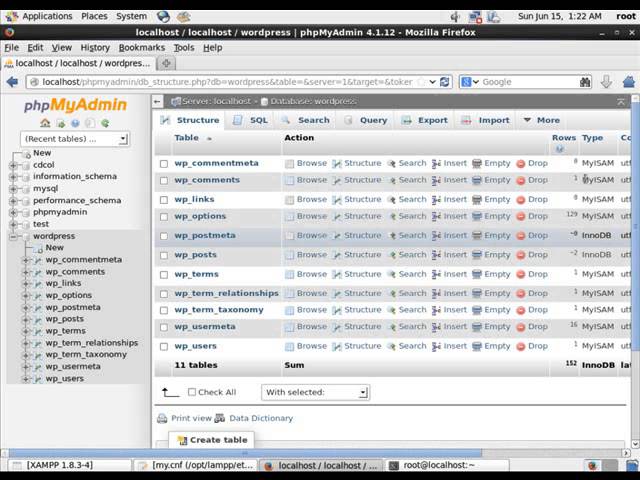Expand the mysql database node
640x480 pixels.
click(13, 189)
